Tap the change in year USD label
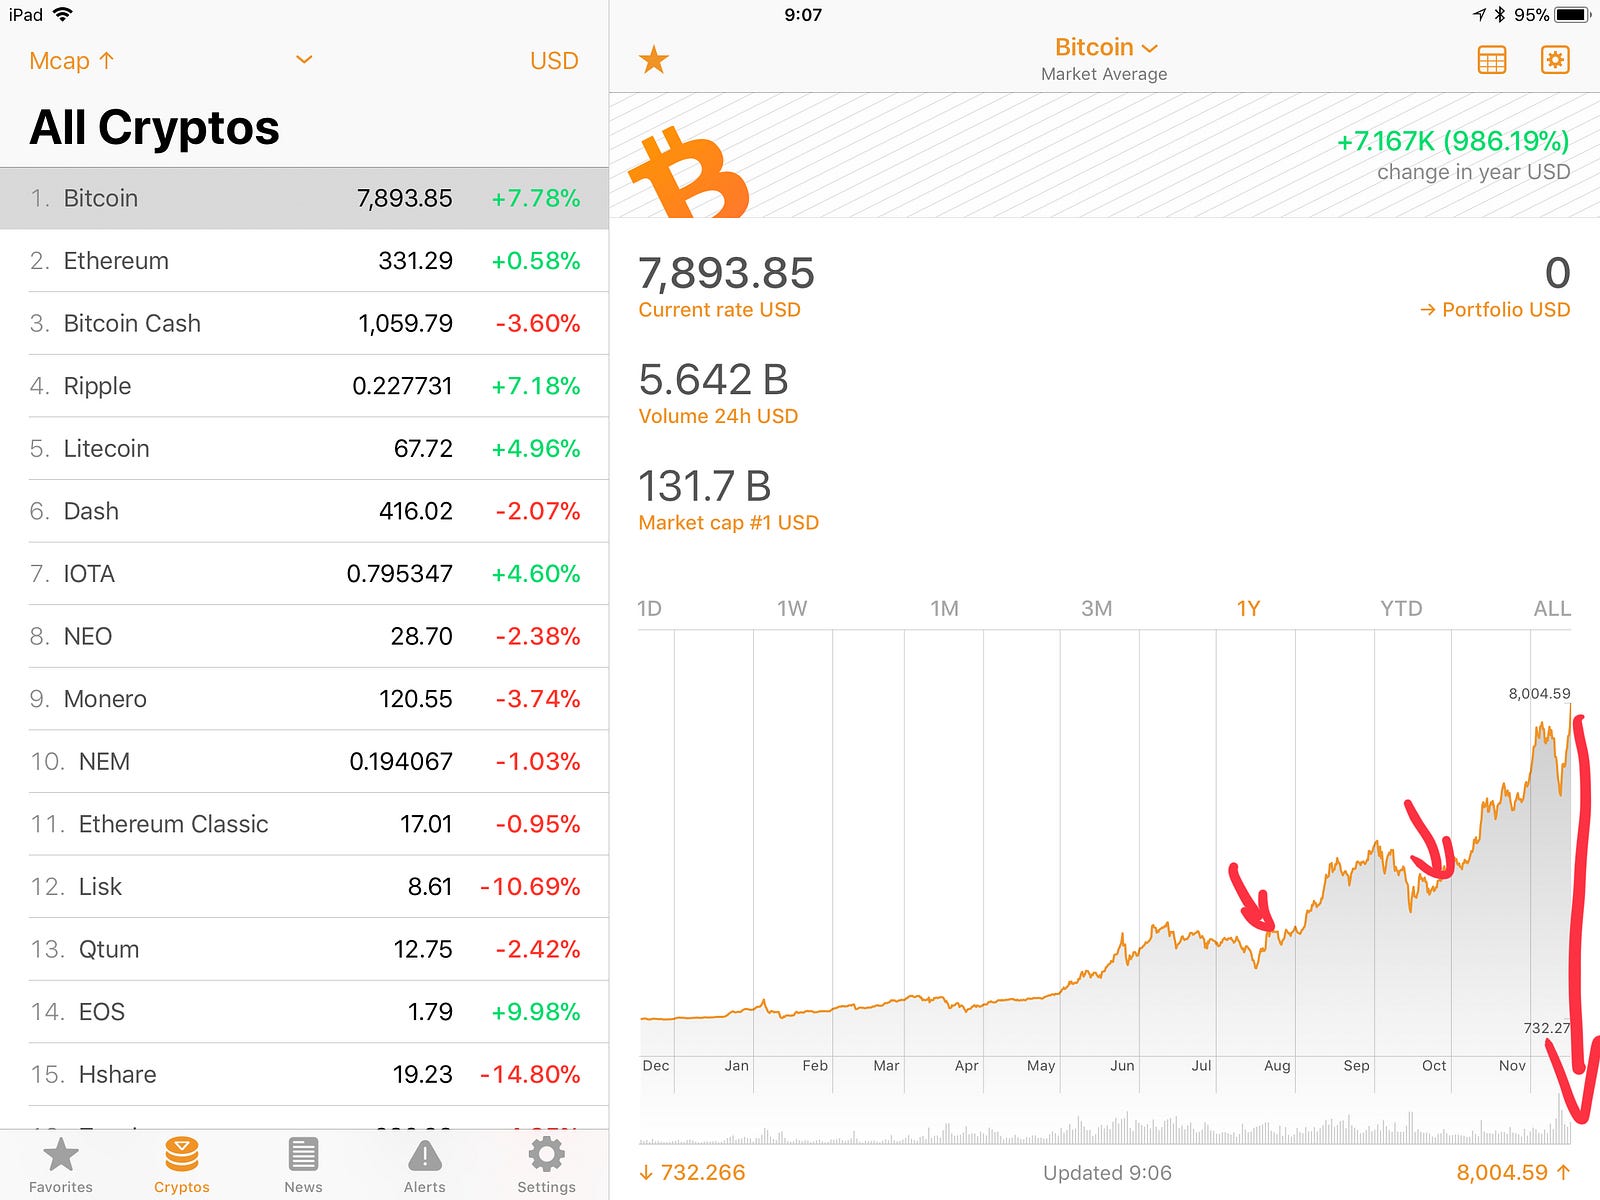The image size is (1600, 1200). pos(1473,172)
